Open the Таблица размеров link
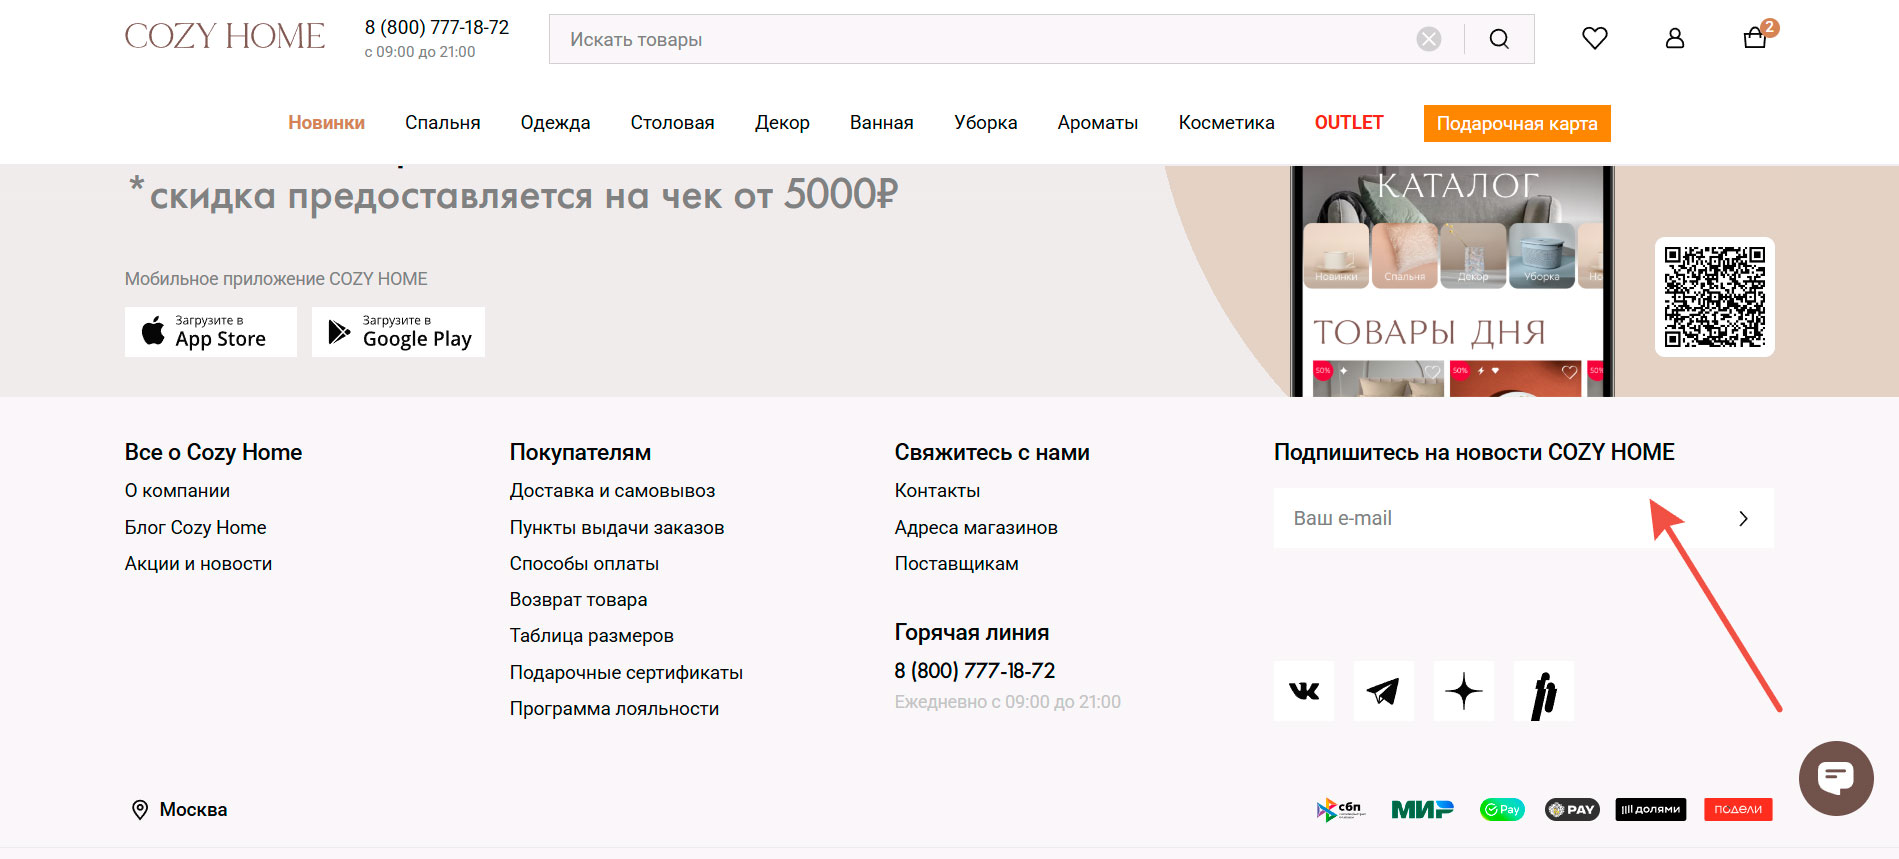 coord(591,636)
